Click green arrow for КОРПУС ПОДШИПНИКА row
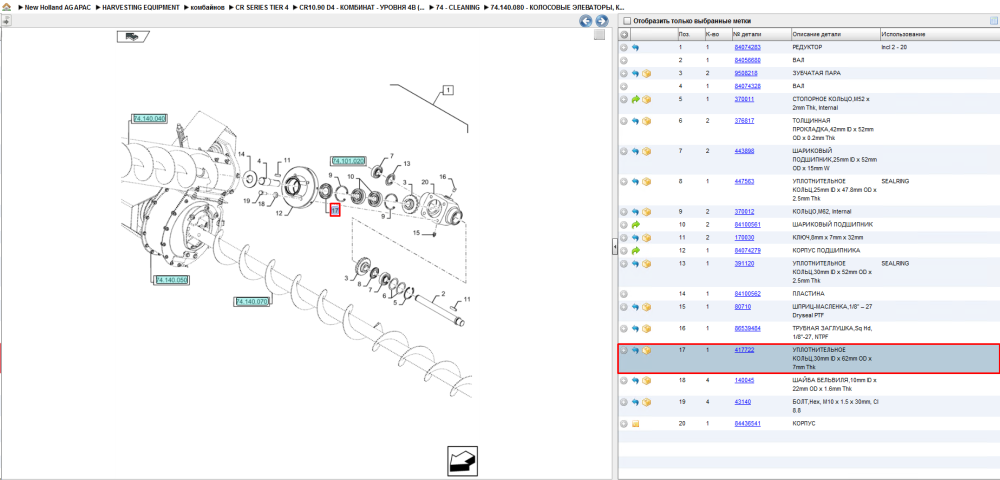 [x=635, y=251]
